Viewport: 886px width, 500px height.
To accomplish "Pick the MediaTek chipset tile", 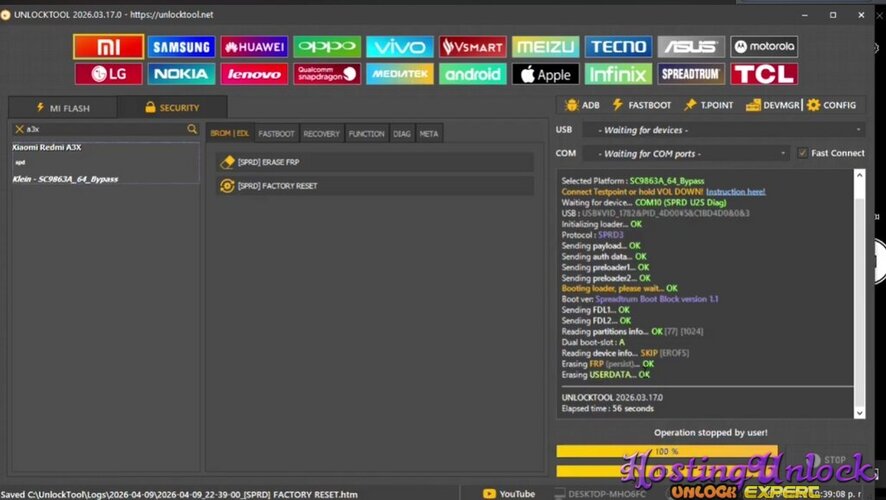I will (x=399, y=74).
